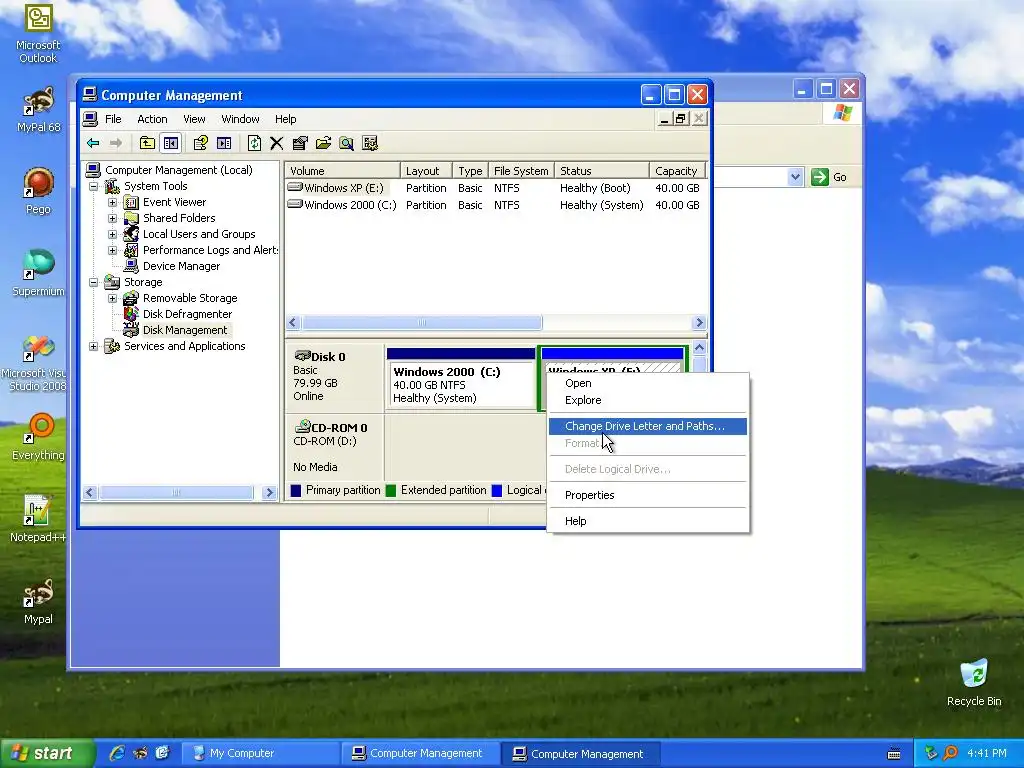Click the Back arrow in Computer Management toolbar
Image resolution: width=1024 pixels, height=768 pixels.
(93, 143)
